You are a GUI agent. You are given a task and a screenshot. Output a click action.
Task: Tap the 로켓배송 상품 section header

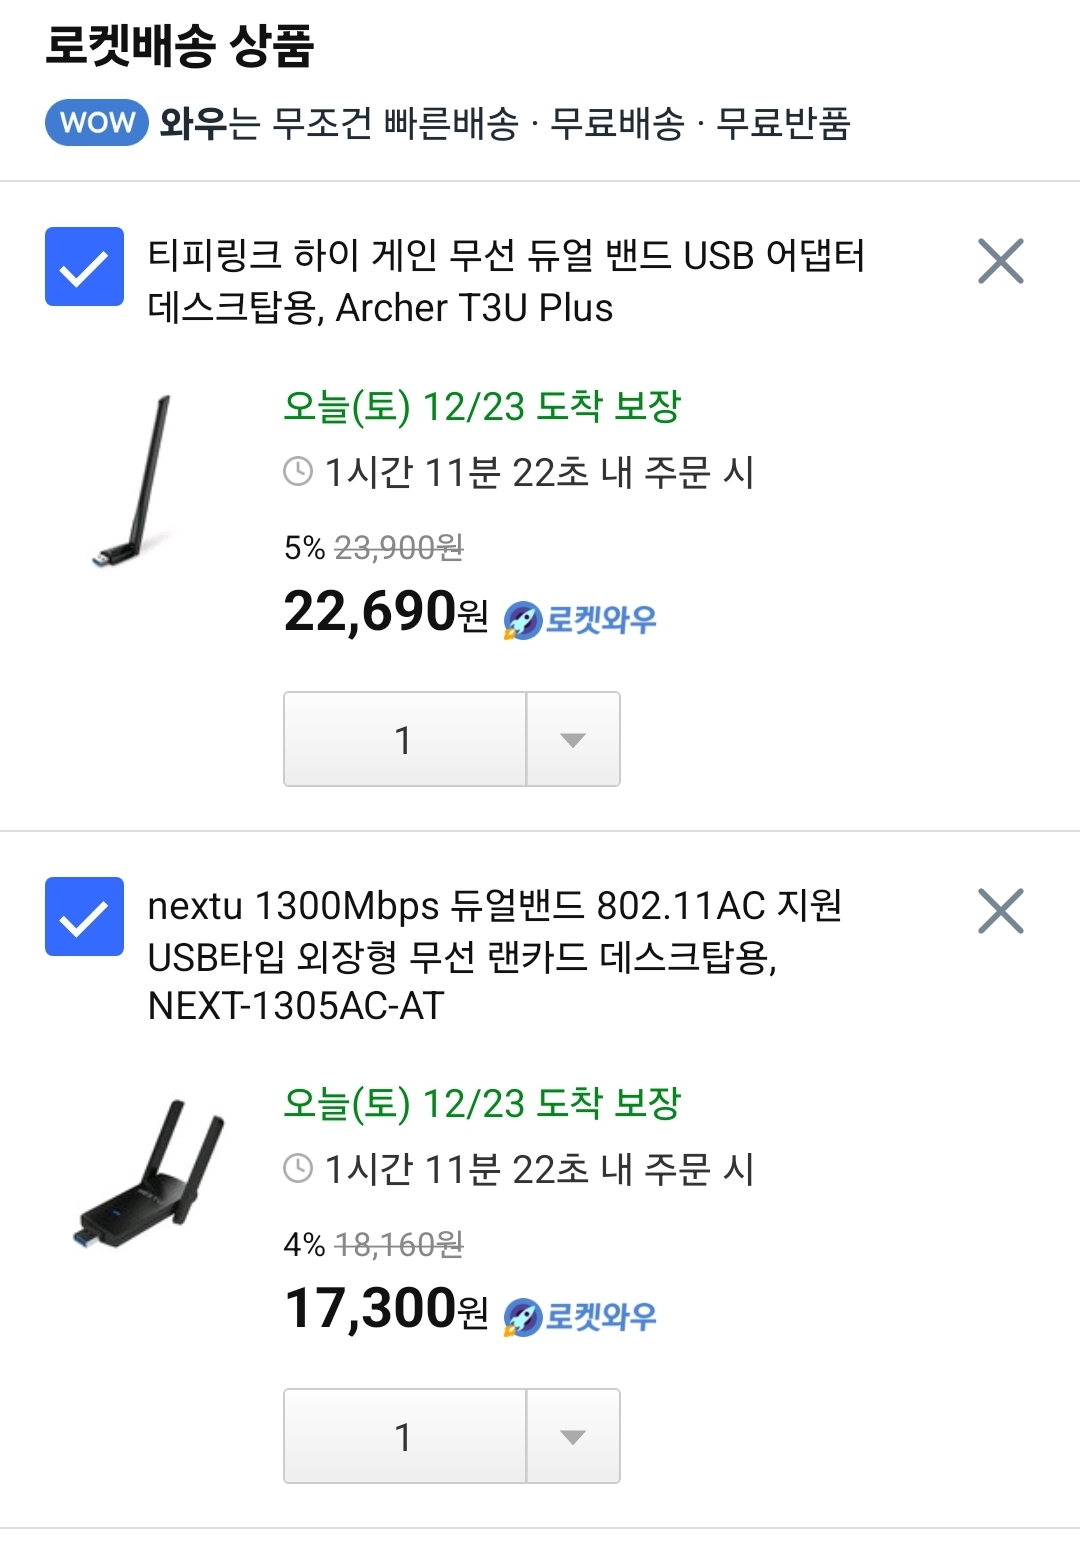180,45
